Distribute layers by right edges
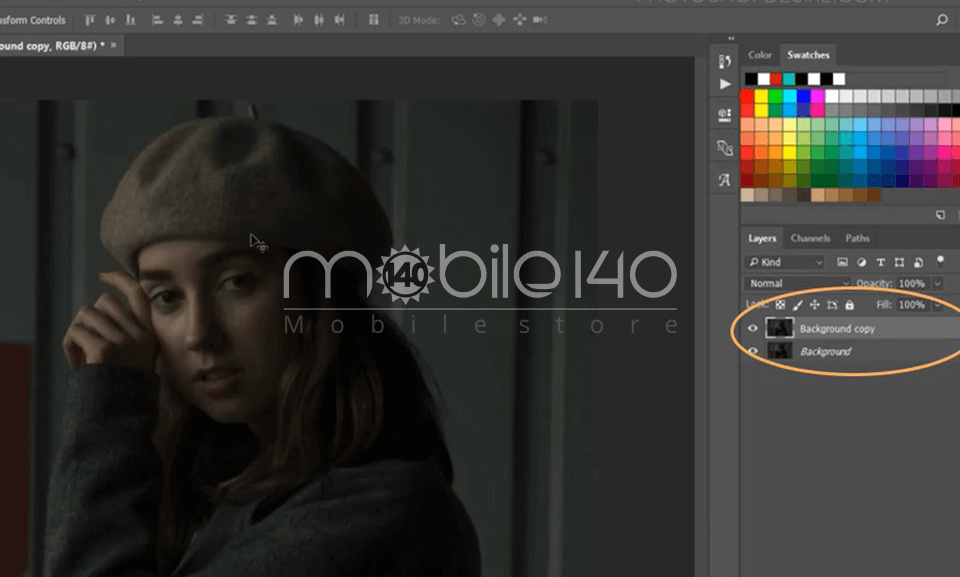Viewport: 960px width, 577px height. (x=339, y=20)
